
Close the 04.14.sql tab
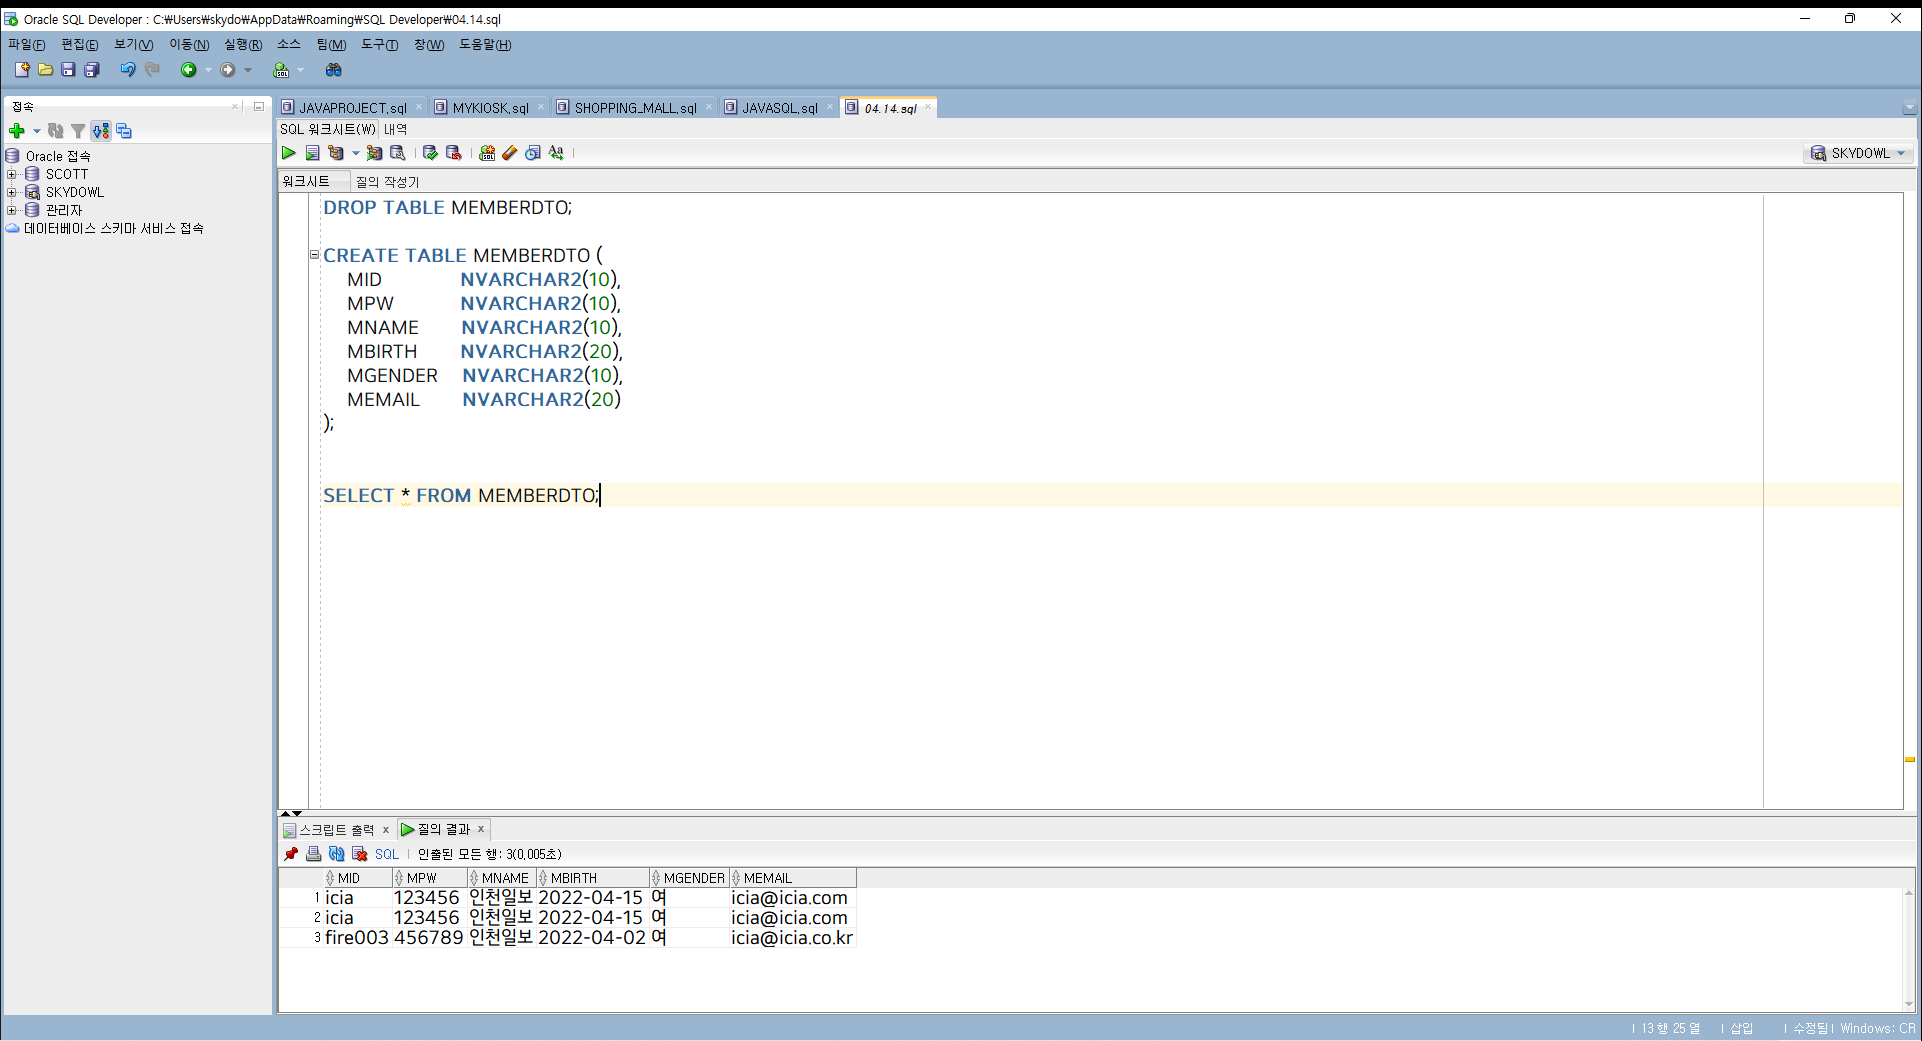tap(928, 107)
